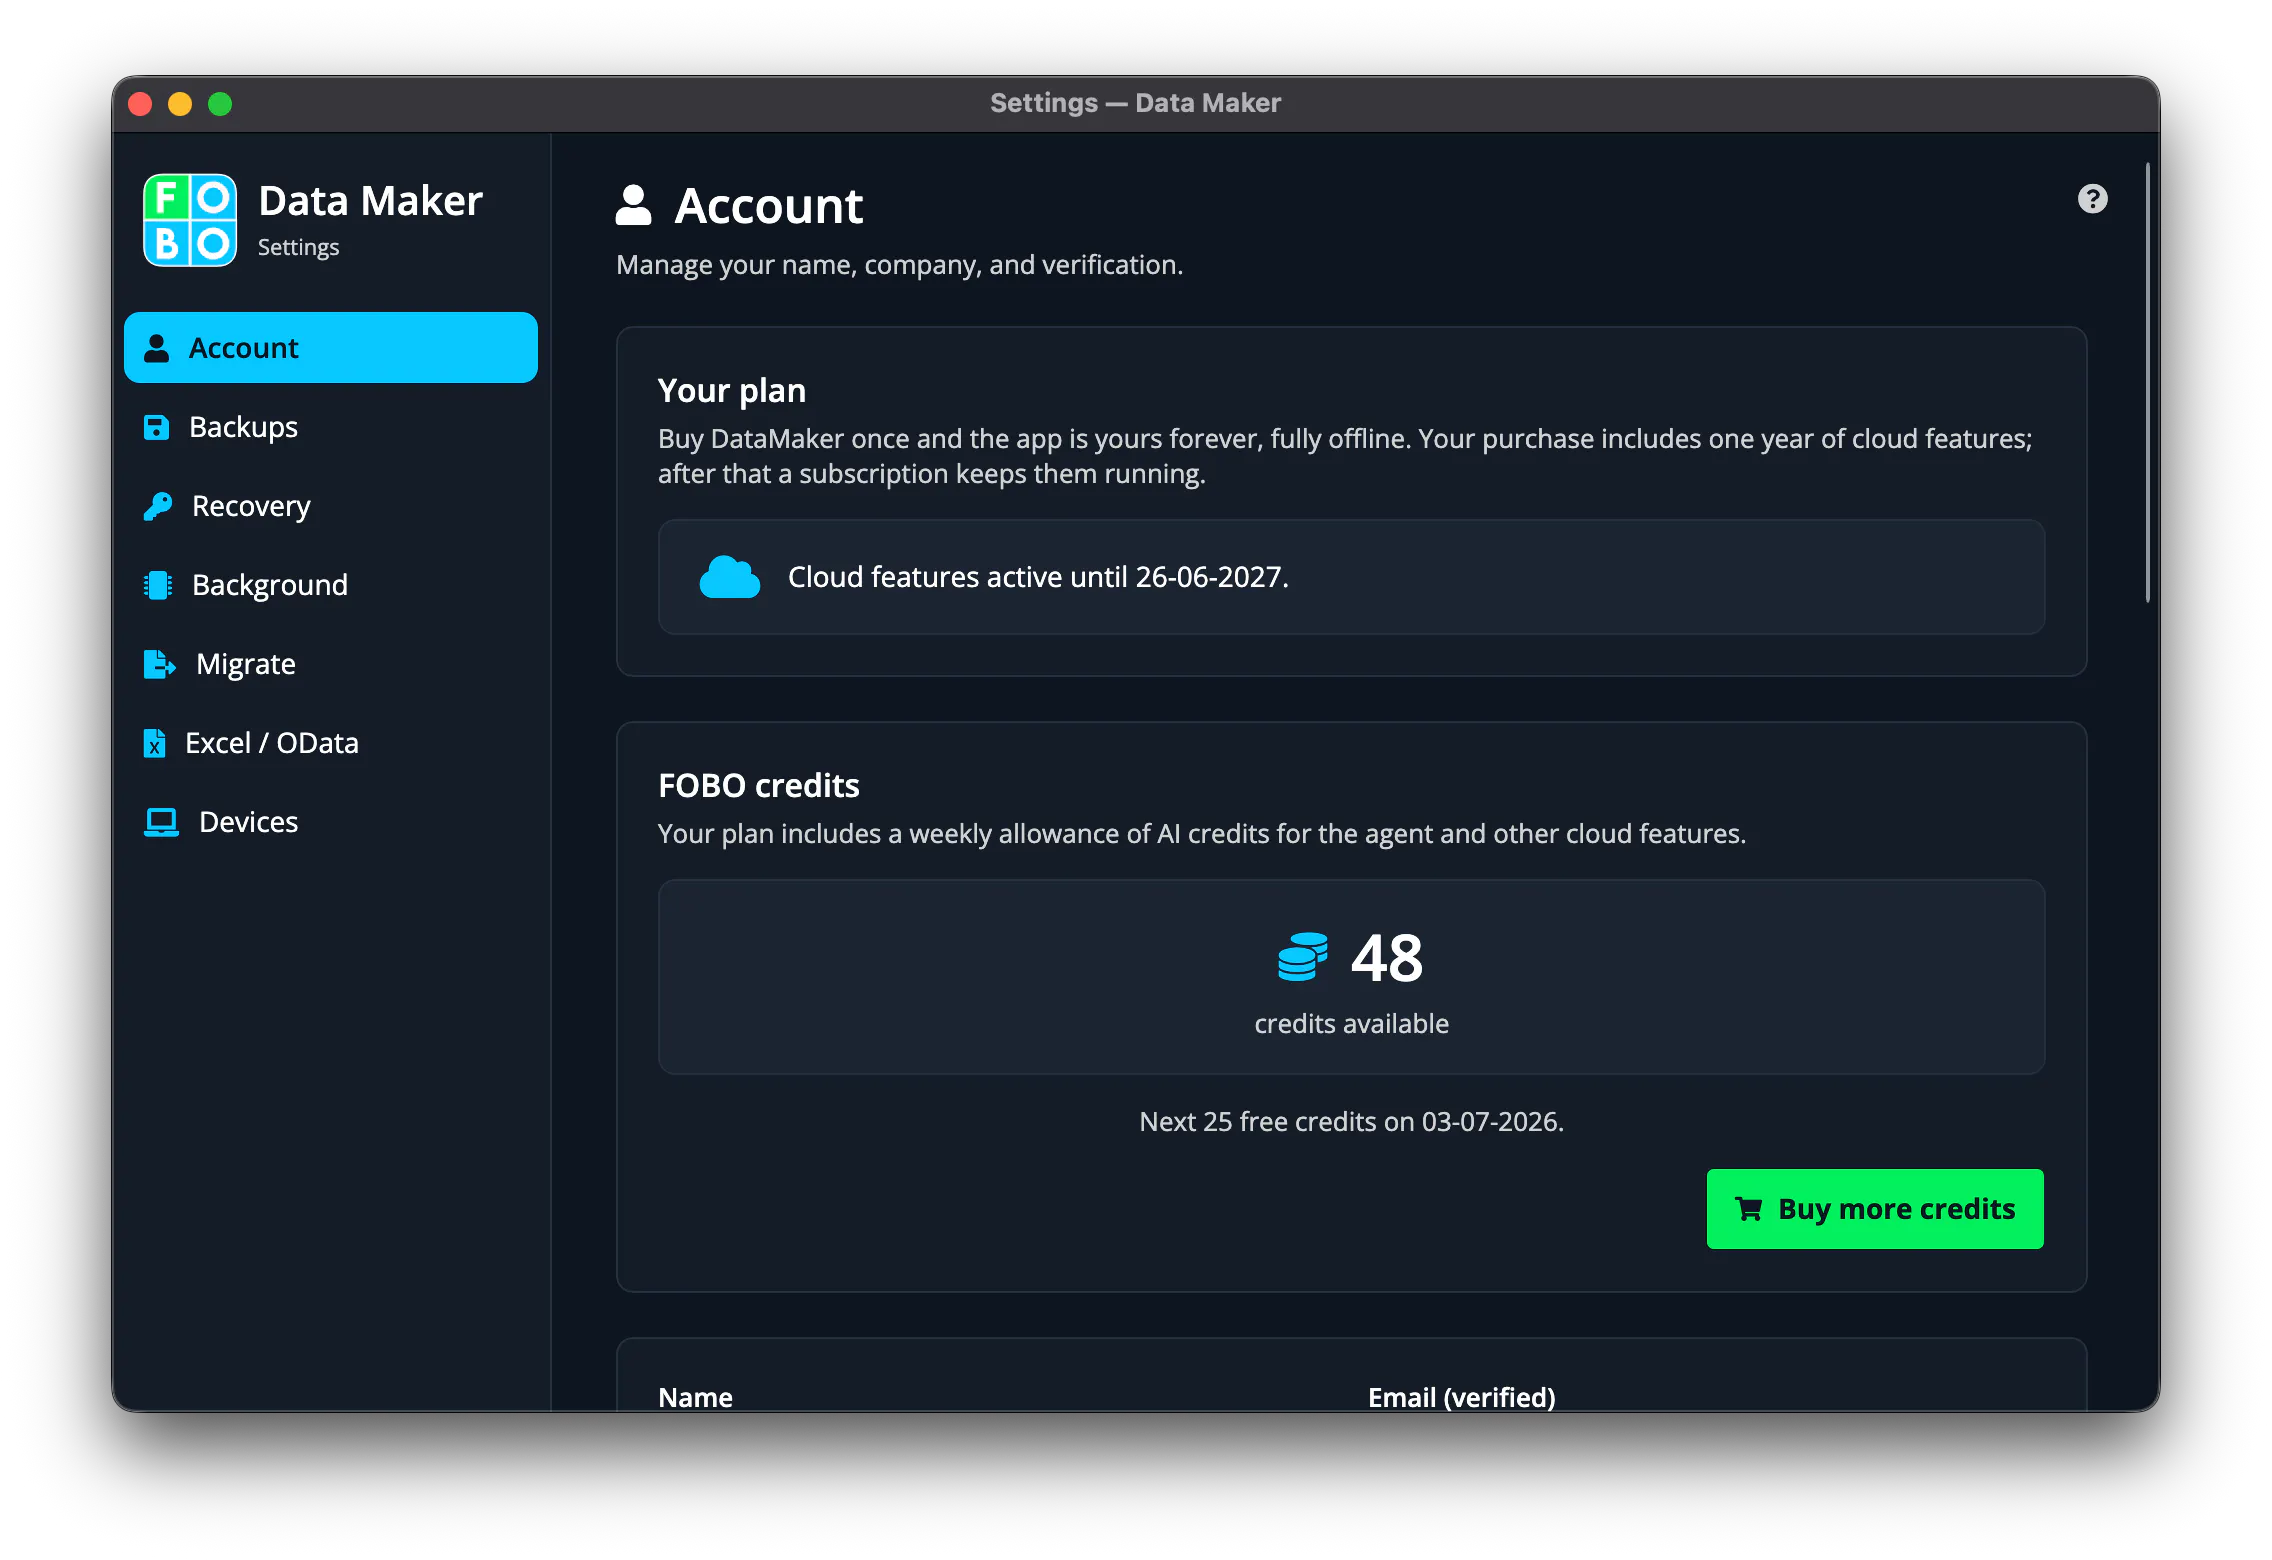Show the Devices section
Image resolution: width=2272 pixels, height=1560 pixels.
point(331,822)
